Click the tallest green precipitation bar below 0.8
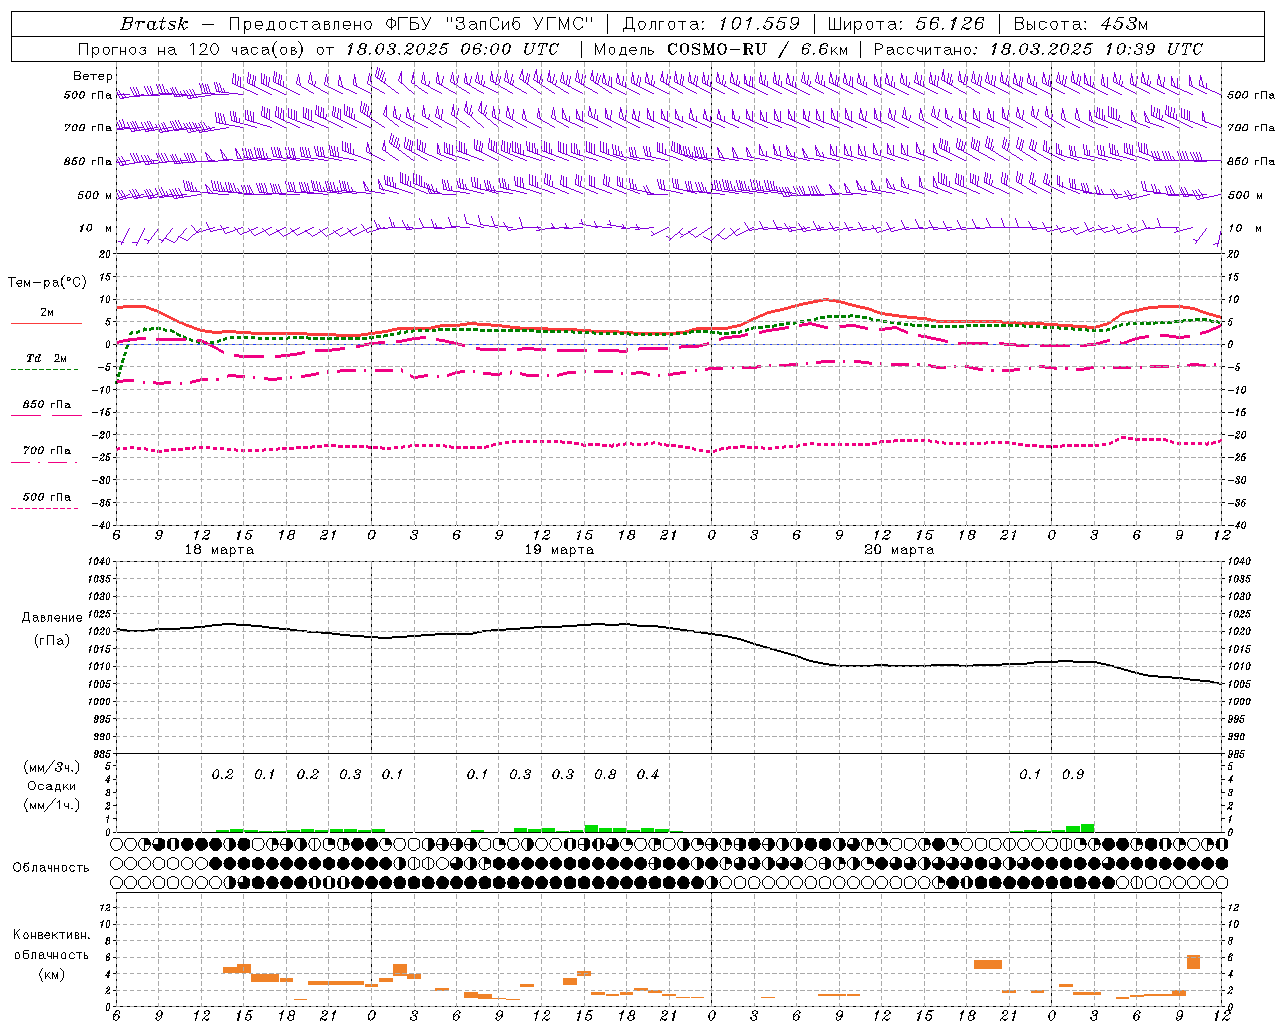The height and width of the screenshot is (1024, 1280). 591,828
